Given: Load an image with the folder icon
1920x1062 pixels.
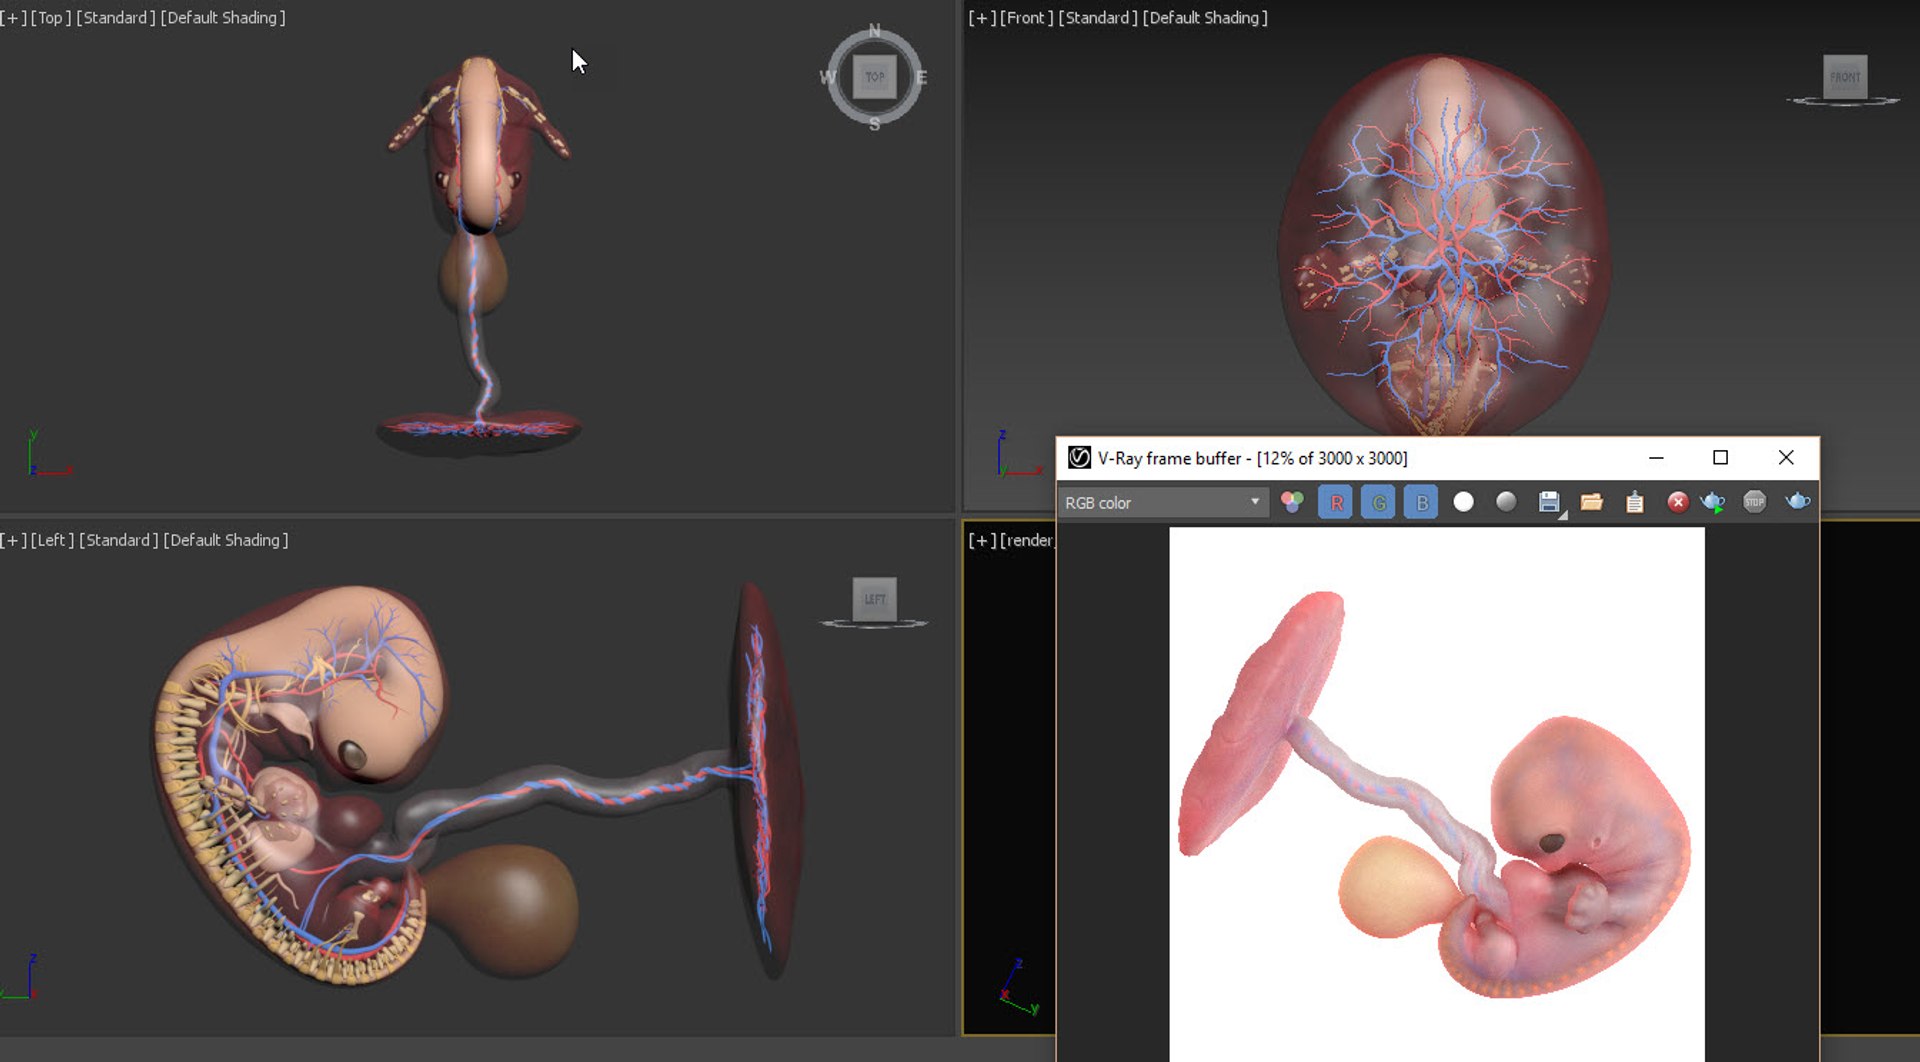Looking at the screenshot, I should pos(1592,502).
